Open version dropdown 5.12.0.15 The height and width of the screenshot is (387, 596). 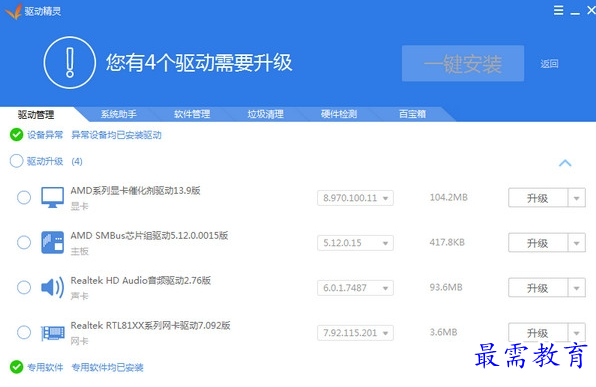pos(355,243)
